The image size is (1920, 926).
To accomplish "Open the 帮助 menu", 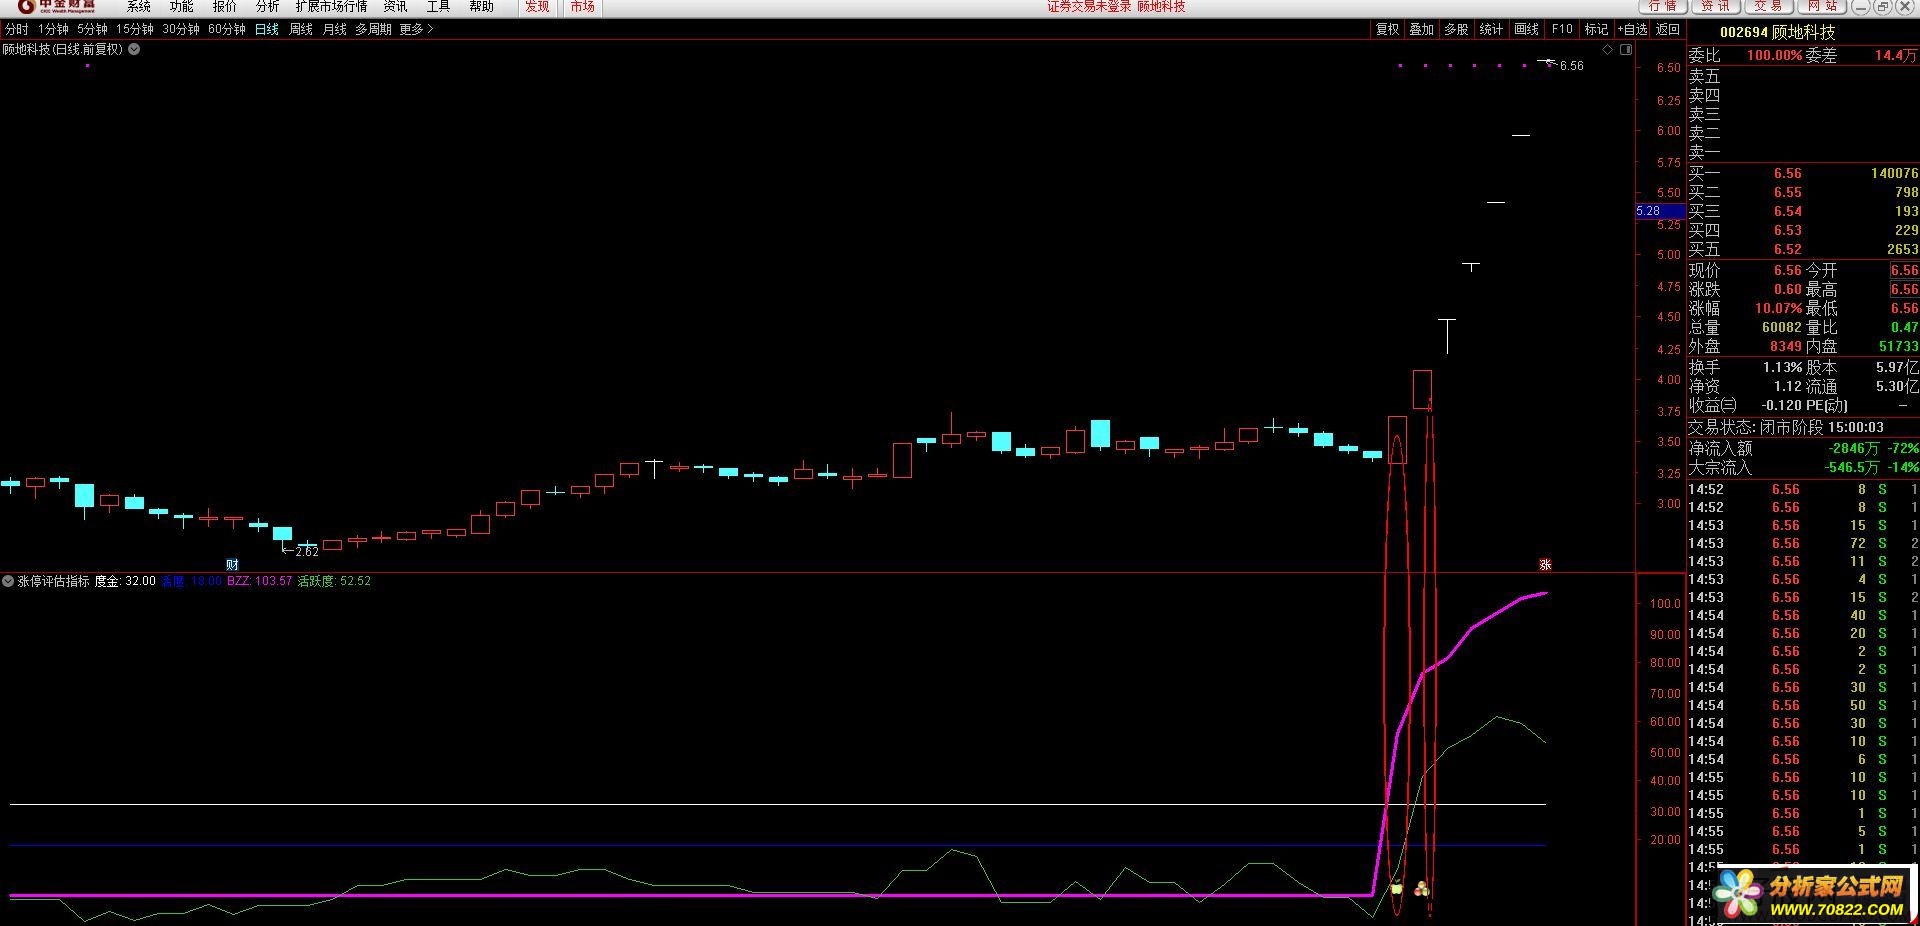I will pos(481,7).
